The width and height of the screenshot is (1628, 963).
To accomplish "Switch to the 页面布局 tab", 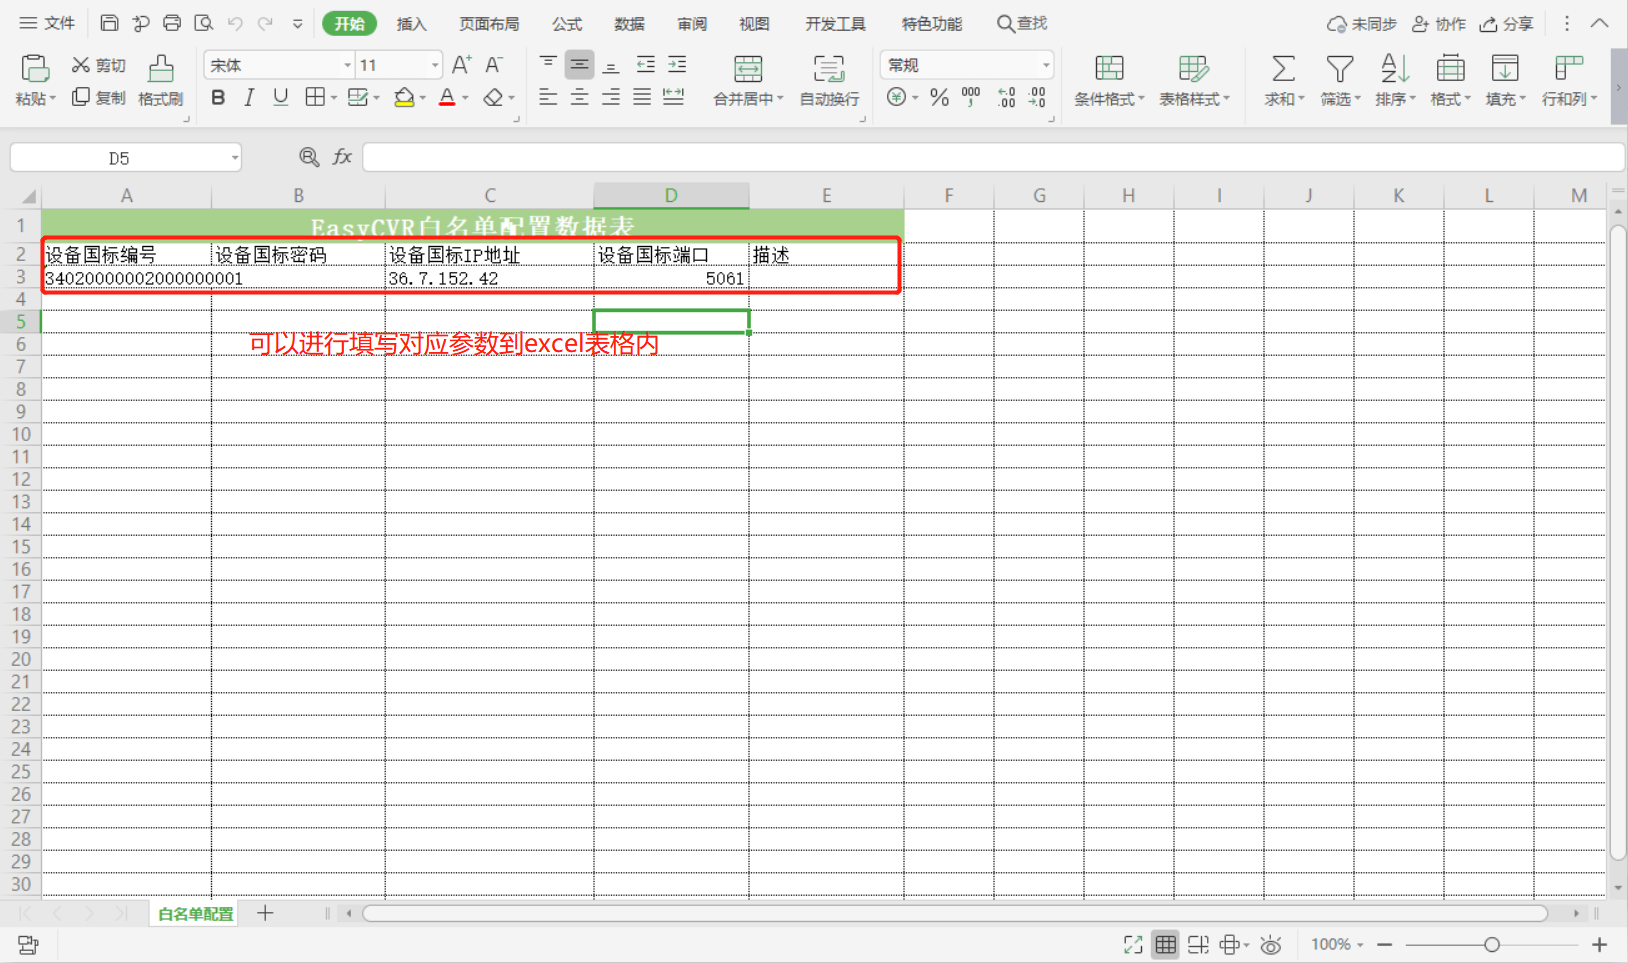I will pyautogui.click(x=489, y=24).
